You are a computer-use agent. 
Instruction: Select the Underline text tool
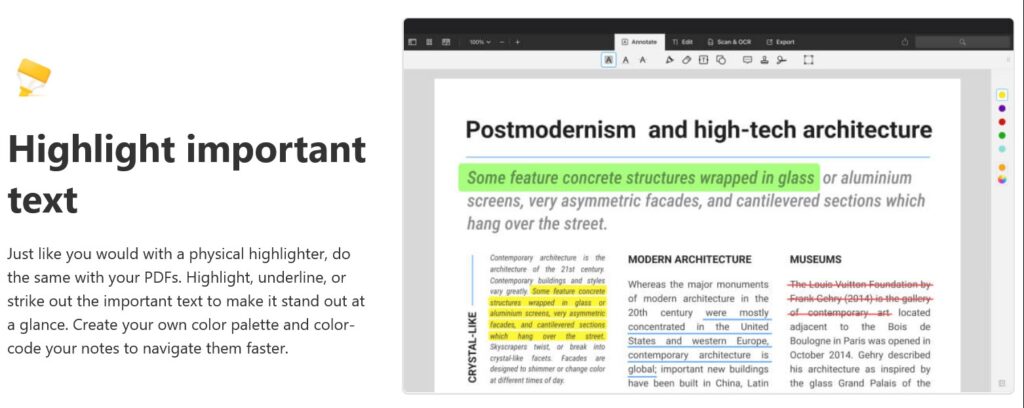point(626,60)
